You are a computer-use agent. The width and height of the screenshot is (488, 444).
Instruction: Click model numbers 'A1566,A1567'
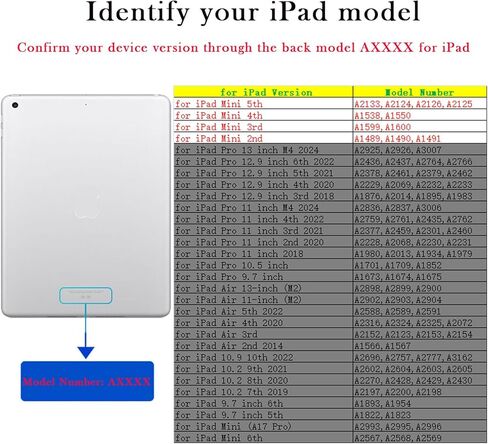[382, 346]
